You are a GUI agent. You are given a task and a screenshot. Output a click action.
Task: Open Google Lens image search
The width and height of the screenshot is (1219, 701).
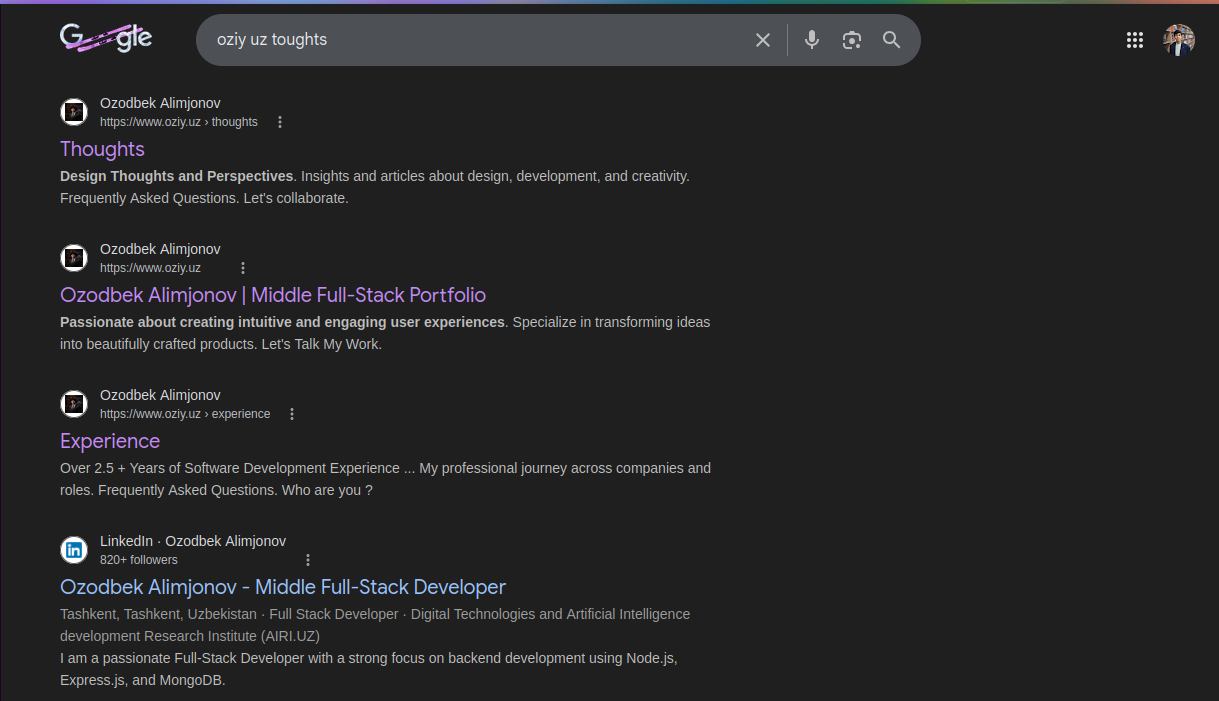[852, 40]
